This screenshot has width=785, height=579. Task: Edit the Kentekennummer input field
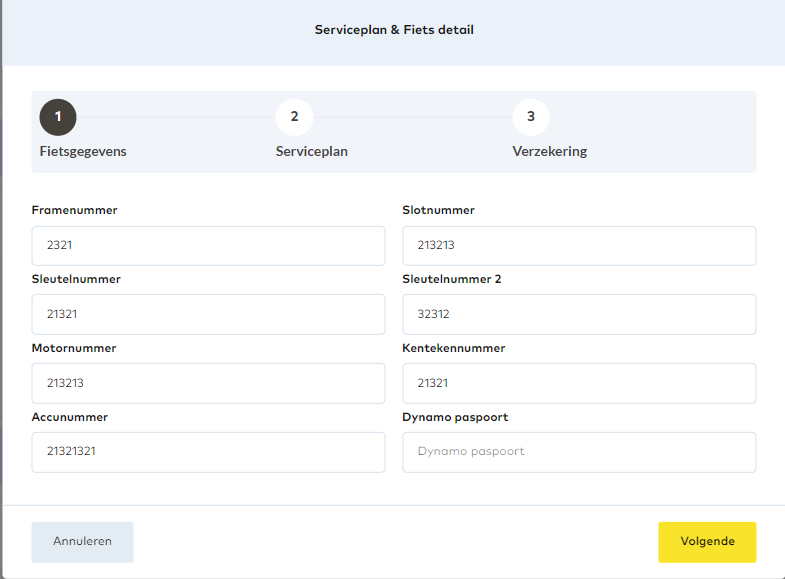(x=579, y=383)
